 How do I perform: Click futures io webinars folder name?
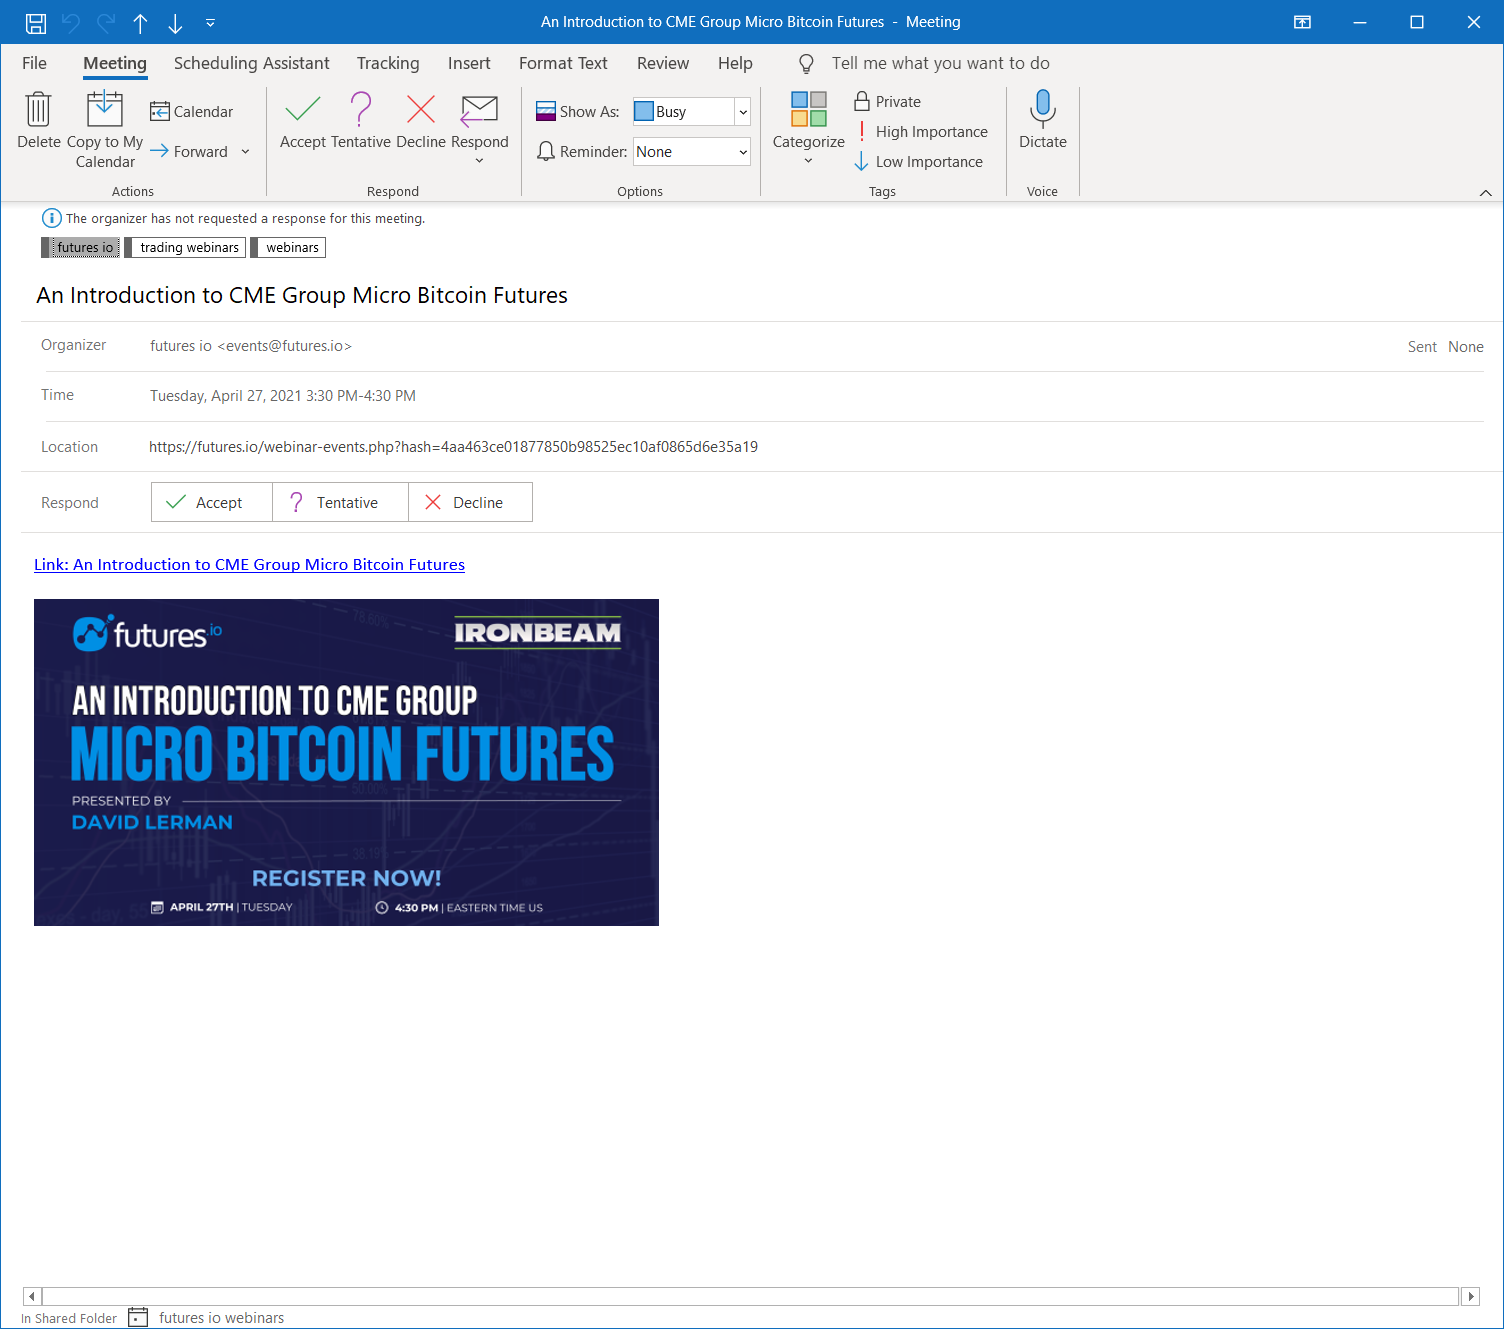pos(221,1318)
